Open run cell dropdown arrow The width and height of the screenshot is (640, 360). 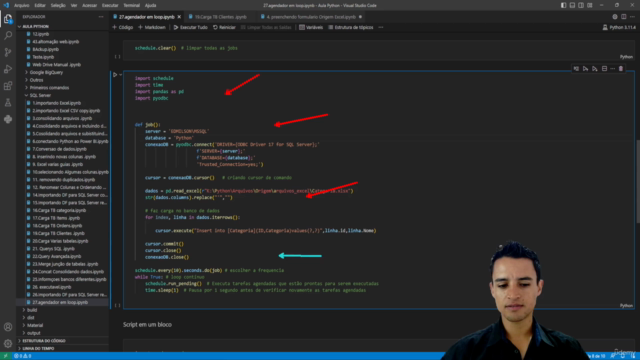(x=120, y=75)
